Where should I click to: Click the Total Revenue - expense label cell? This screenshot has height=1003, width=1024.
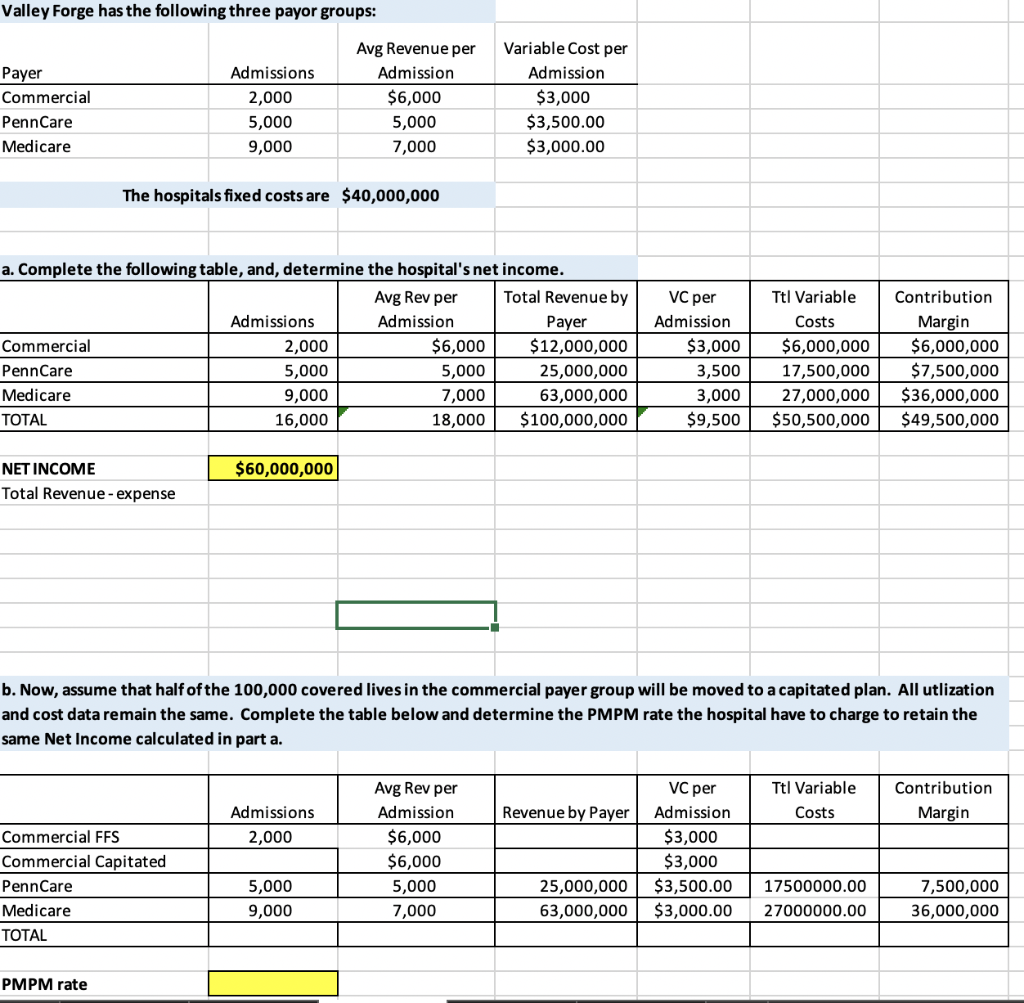(87, 493)
